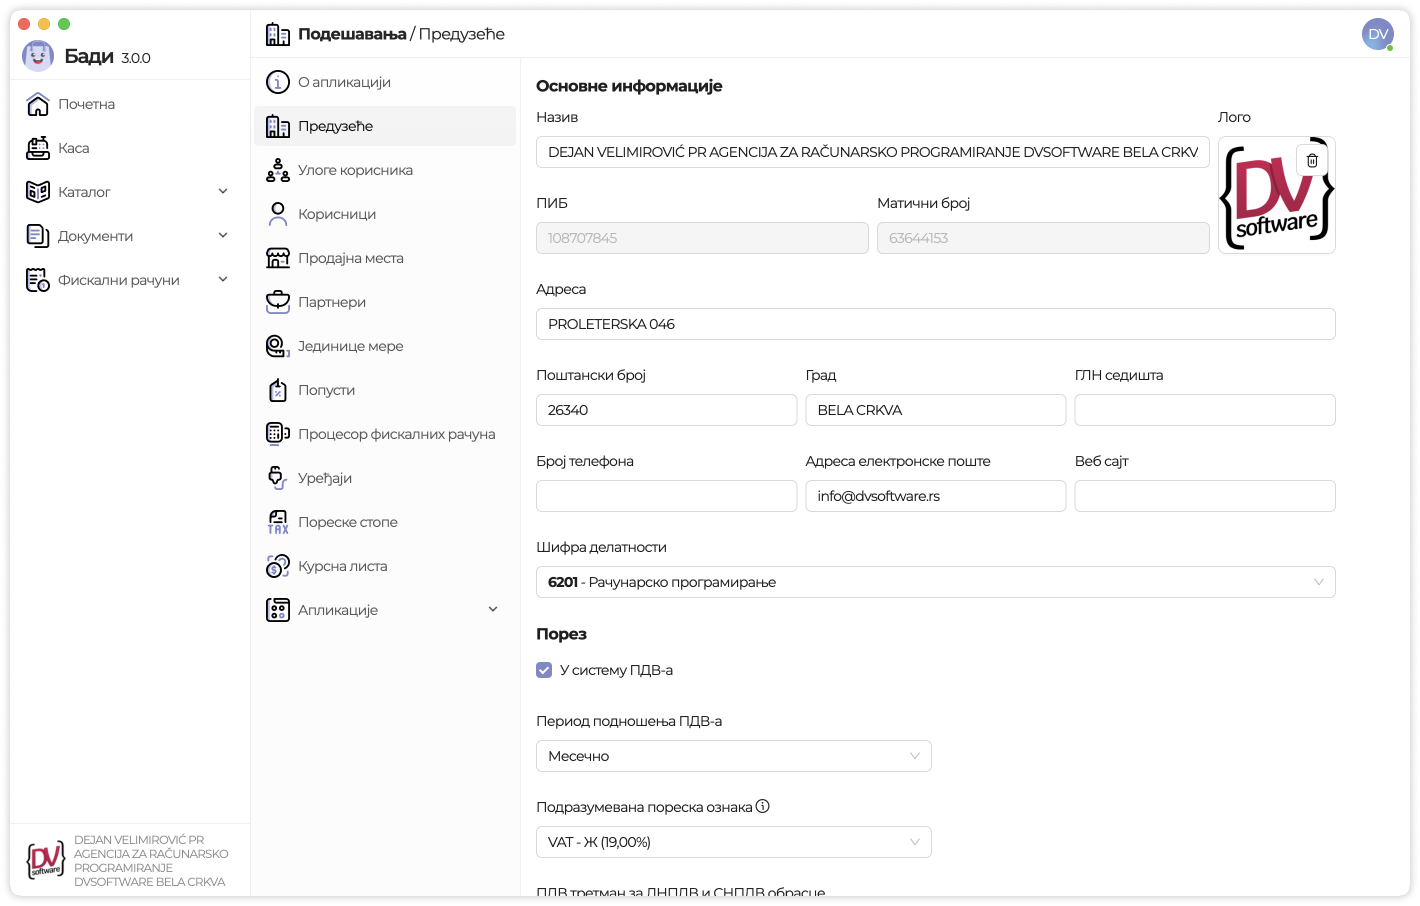Screen dimensions: 1420x906
Task: Select Продајна места settings item
Action: coord(385,258)
